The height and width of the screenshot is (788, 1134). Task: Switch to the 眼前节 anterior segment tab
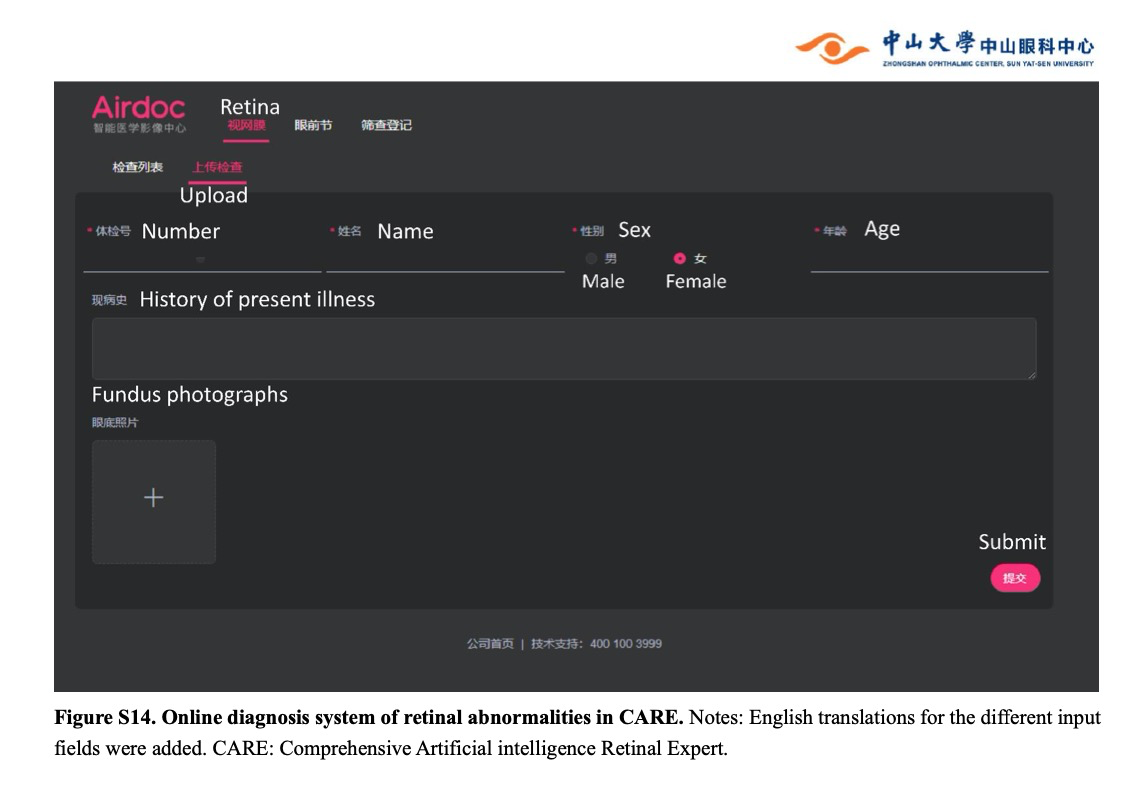click(x=311, y=126)
